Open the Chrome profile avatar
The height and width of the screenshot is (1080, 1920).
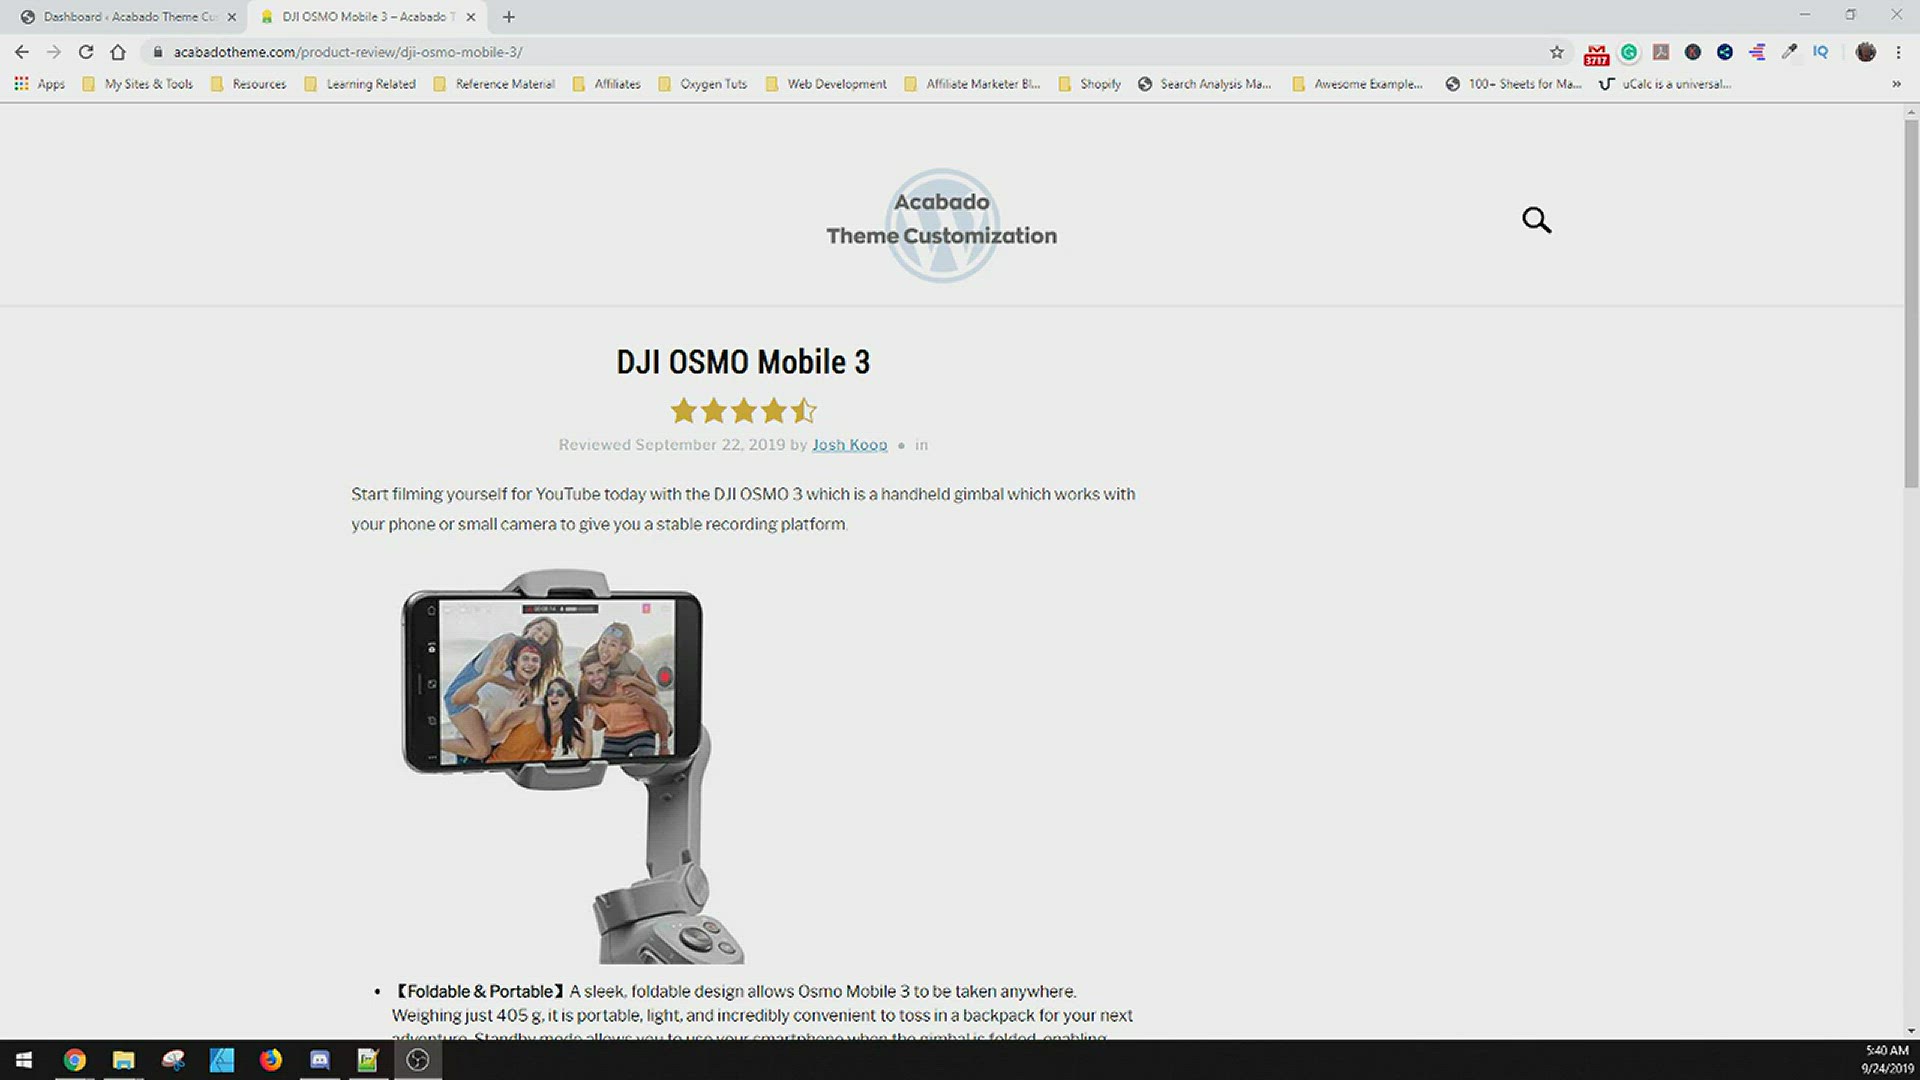point(1866,52)
